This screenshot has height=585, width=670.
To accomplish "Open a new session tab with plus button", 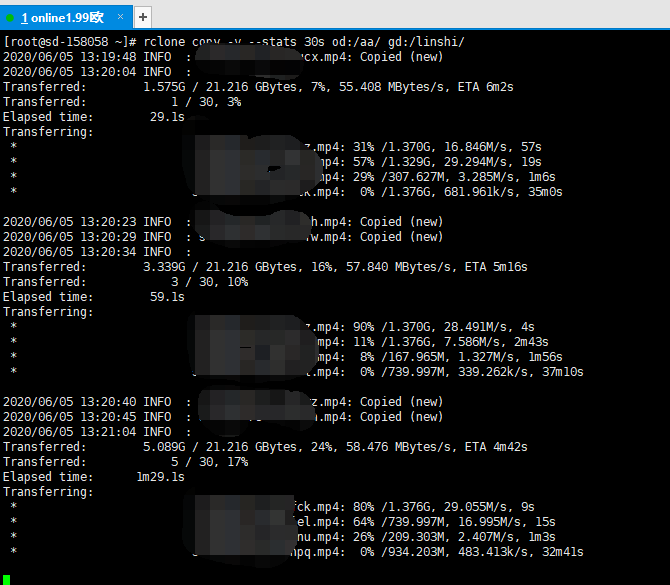I will coord(143,17).
